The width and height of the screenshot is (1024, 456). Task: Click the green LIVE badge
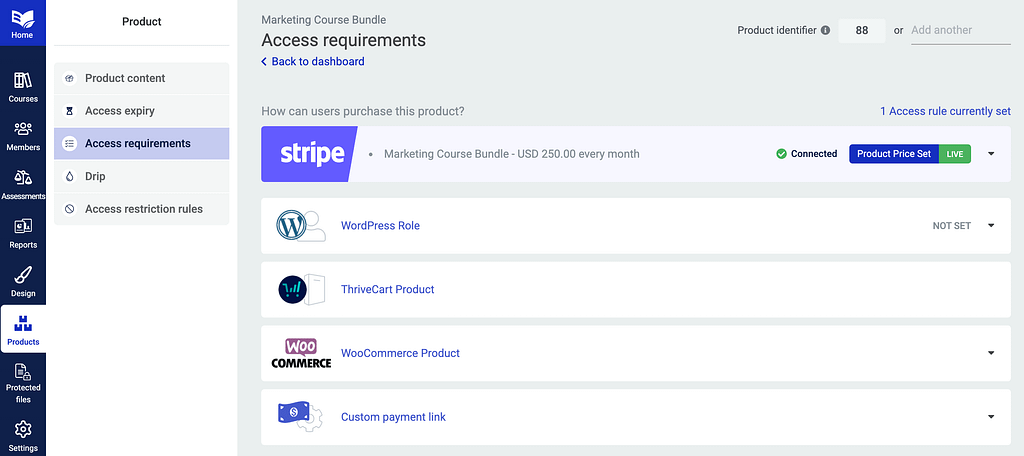point(955,154)
